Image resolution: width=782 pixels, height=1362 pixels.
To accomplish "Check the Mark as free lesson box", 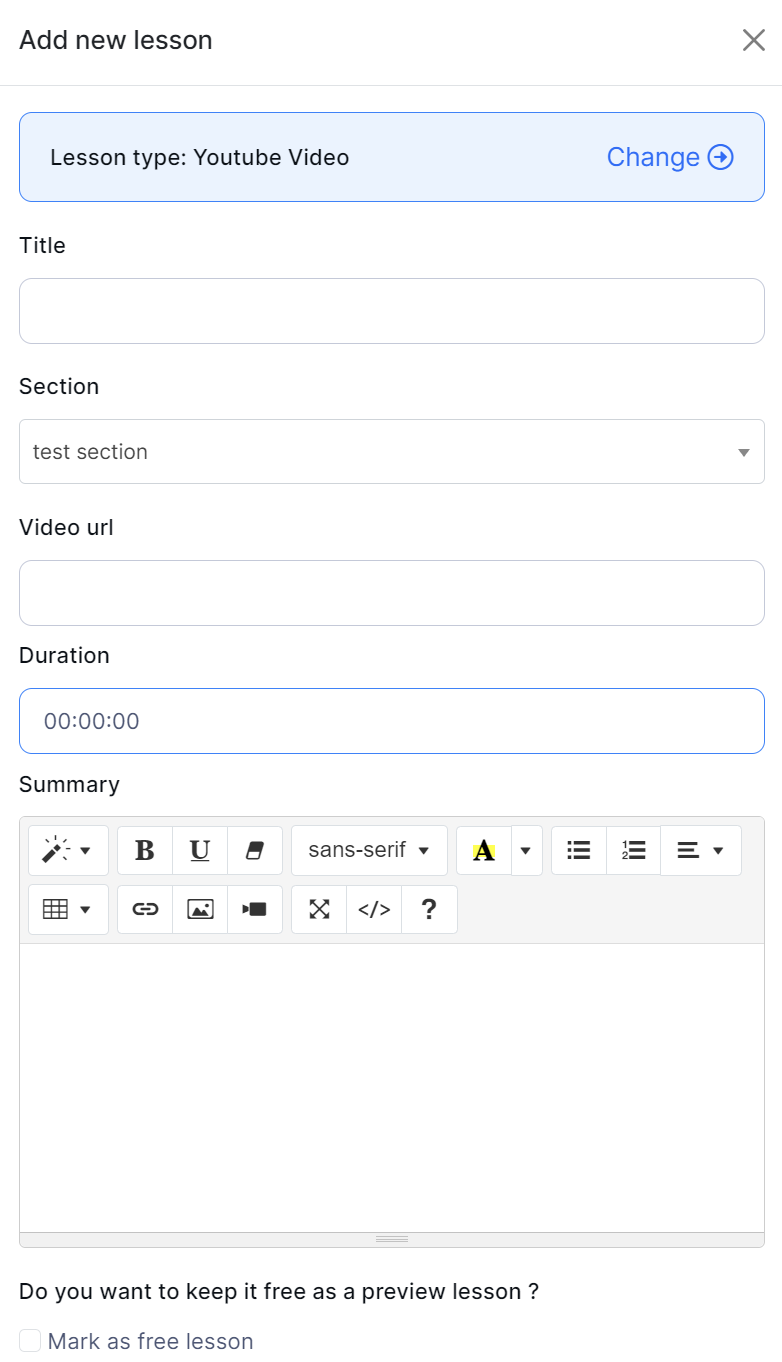I will 30,1341.
